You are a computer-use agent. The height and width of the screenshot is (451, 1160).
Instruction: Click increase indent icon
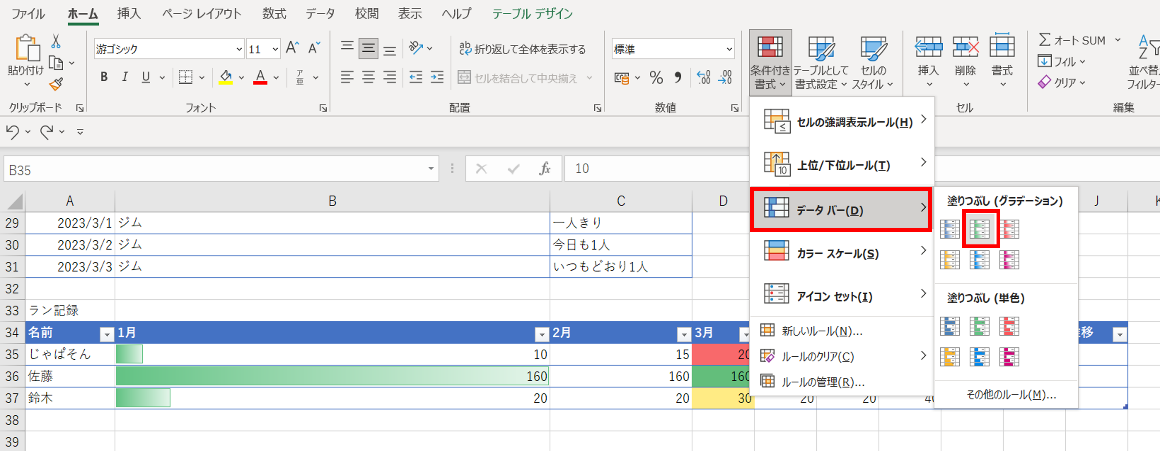click(437, 77)
